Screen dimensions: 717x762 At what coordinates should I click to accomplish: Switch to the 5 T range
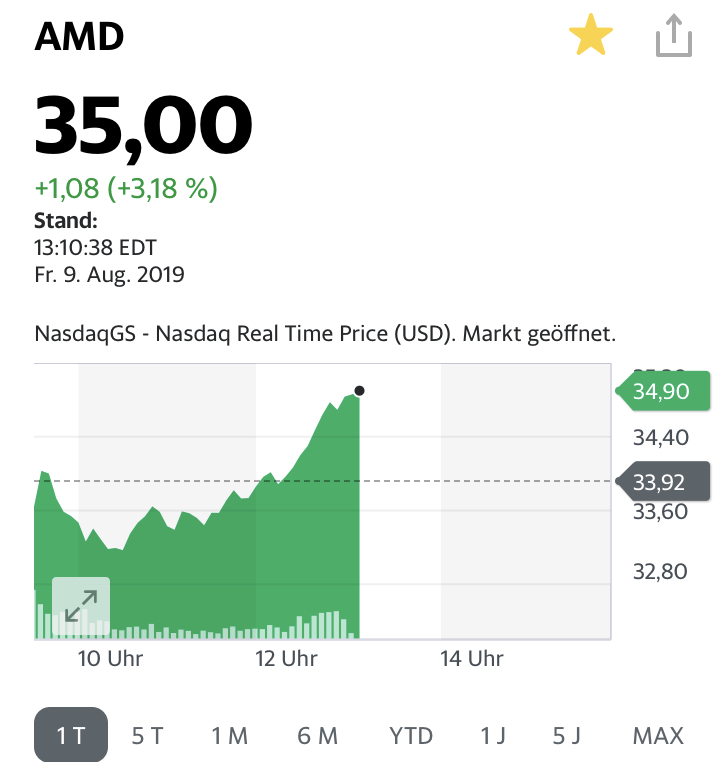click(147, 736)
